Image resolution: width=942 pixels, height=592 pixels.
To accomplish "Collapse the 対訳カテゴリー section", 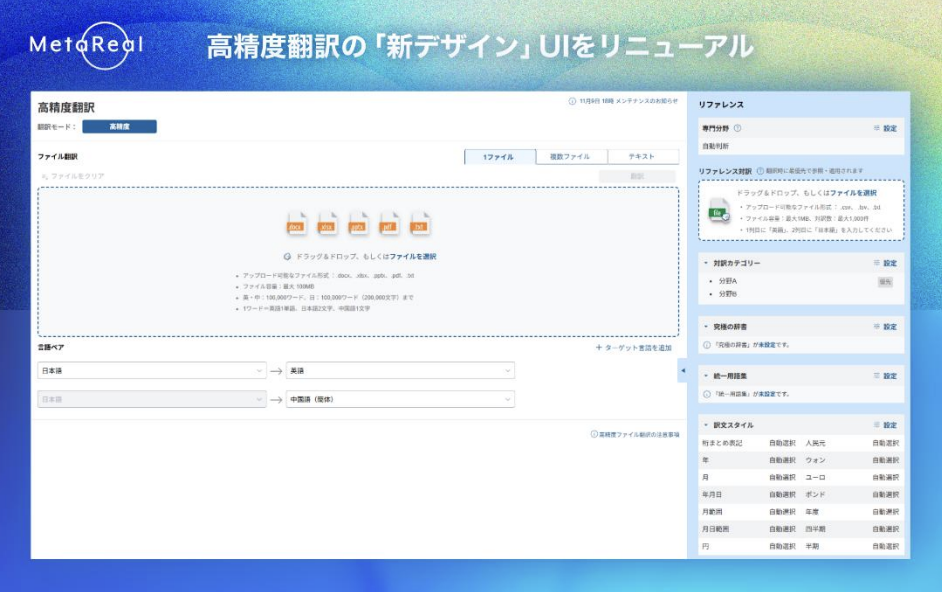I will [705, 263].
